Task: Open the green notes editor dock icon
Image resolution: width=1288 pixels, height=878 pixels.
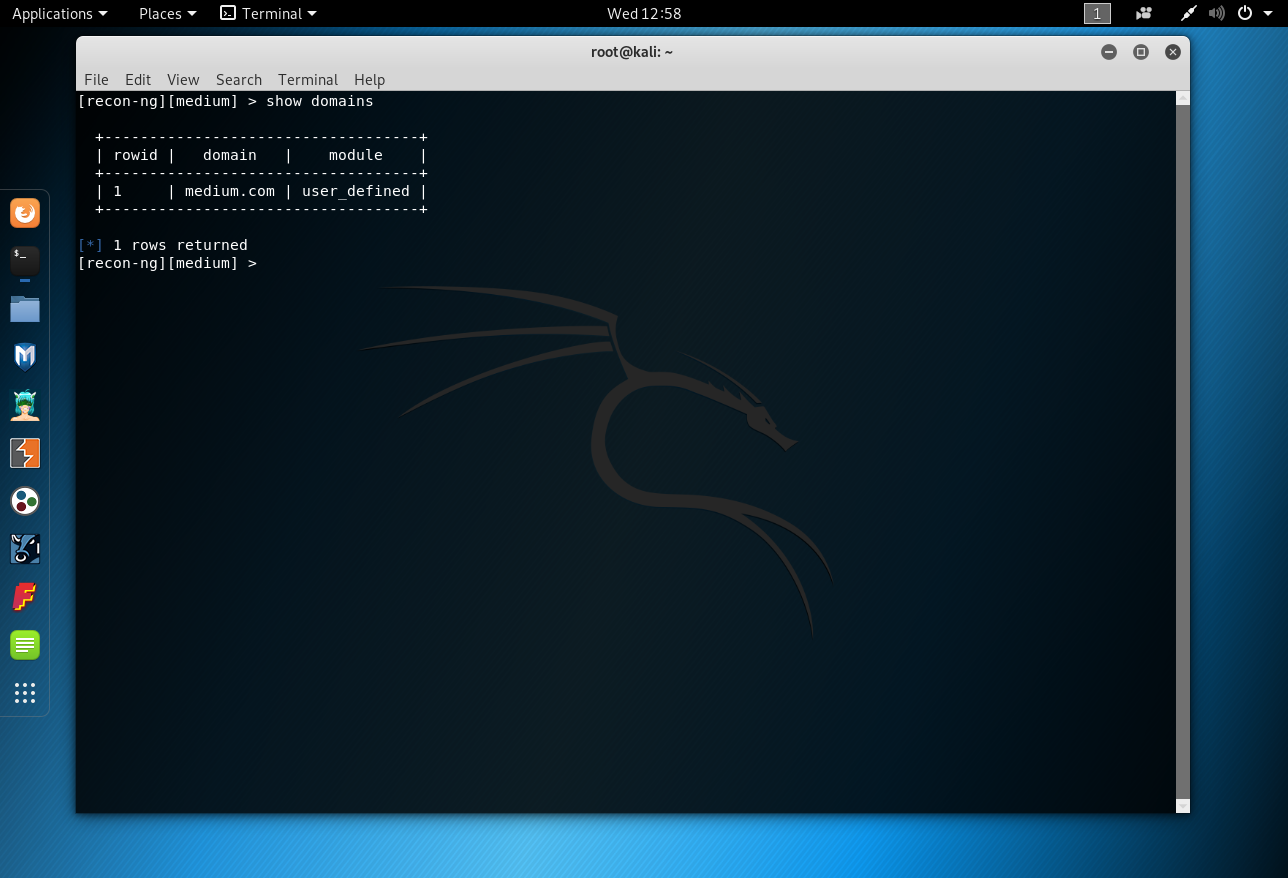Action: pyautogui.click(x=25, y=645)
